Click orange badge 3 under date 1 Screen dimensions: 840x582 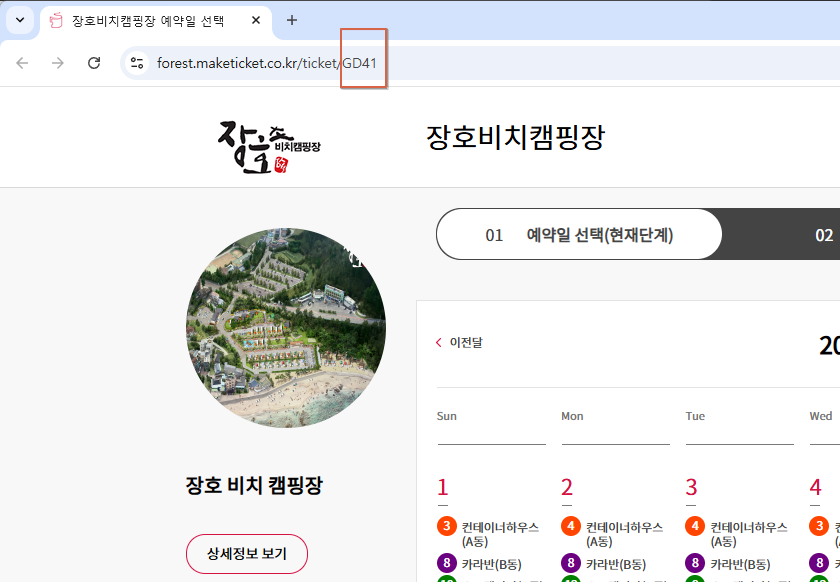[447, 526]
